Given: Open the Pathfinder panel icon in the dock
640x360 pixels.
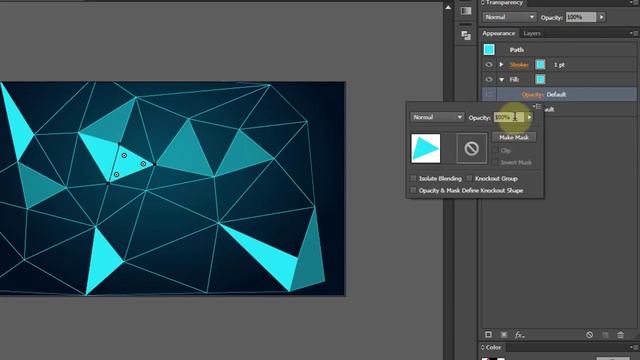Looking at the screenshot, I should [x=466, y=36].
